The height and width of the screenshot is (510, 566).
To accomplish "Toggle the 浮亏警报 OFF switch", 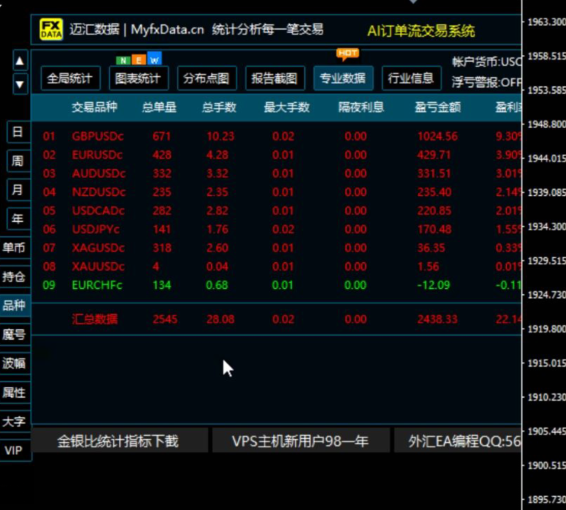I will [486, 83].
